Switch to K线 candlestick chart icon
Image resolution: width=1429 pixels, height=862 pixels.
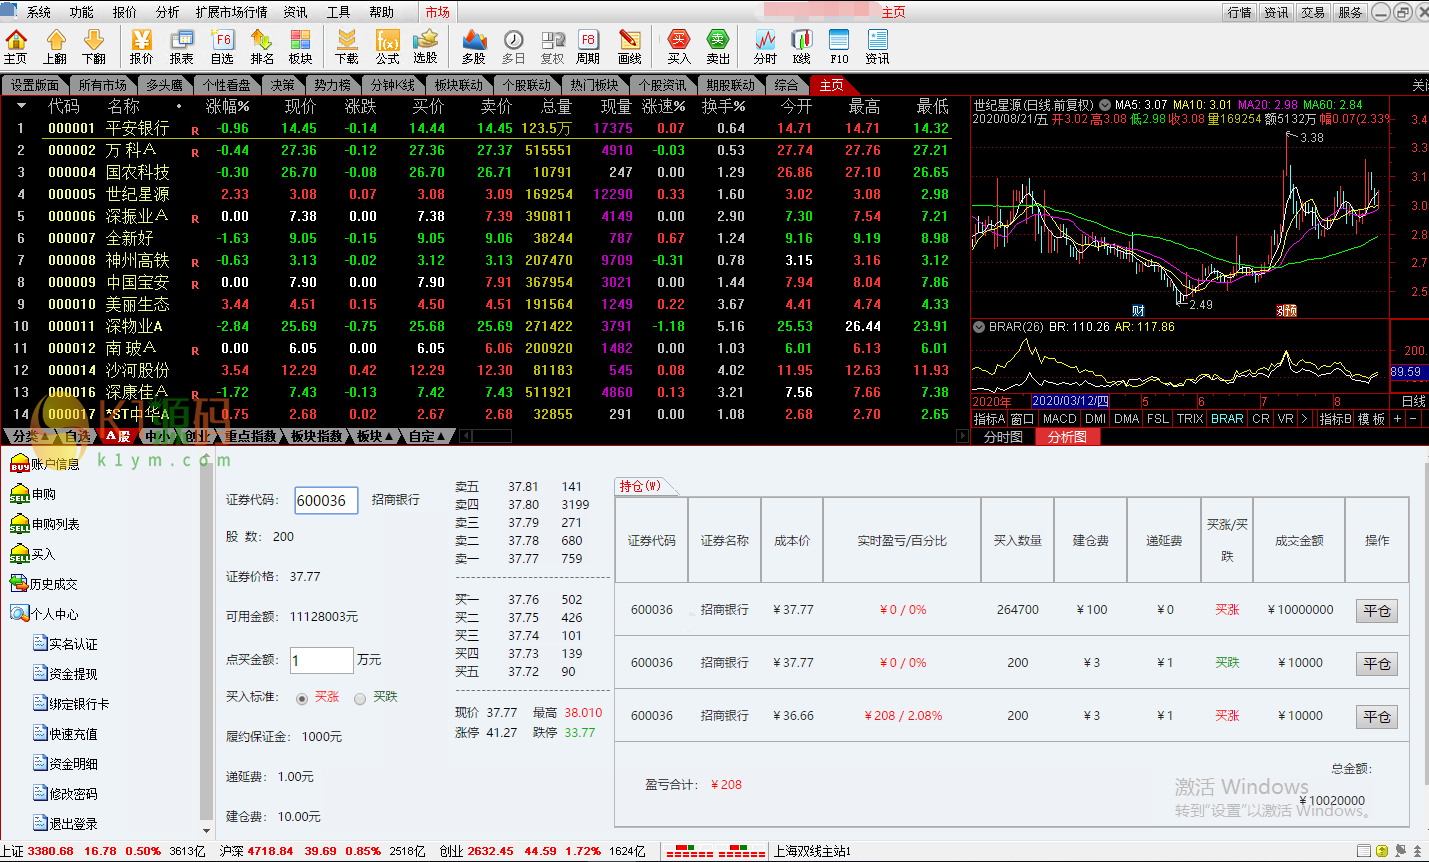(x=801, y=46)
